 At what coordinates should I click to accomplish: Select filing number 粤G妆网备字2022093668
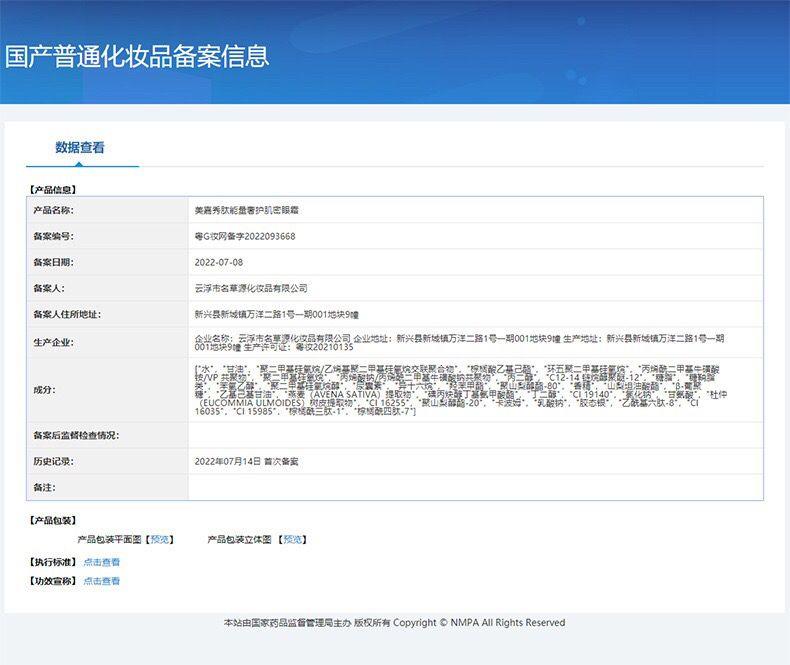245,236
